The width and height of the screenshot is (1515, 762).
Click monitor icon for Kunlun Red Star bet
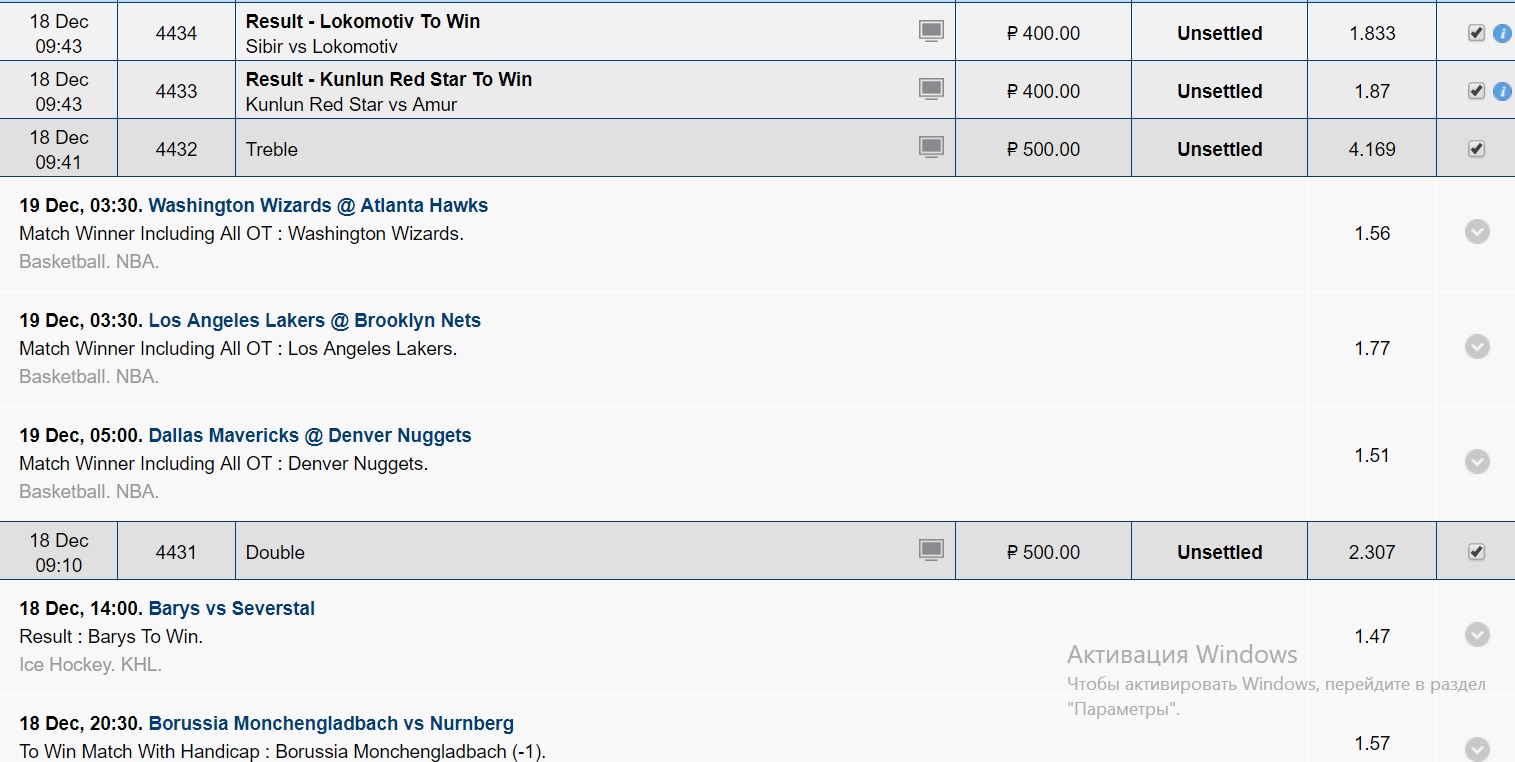click(x=931, y=89)
